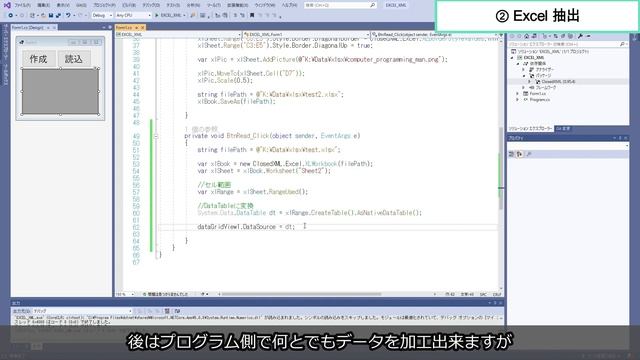Open the BtnRead_Click member navigation dropdown
640x360 pixels.
point(435,35)
